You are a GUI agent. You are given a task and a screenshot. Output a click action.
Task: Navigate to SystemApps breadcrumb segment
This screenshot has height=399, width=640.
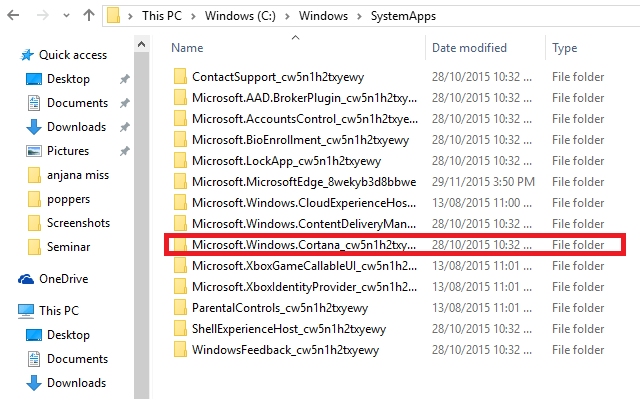coord(403,16)
